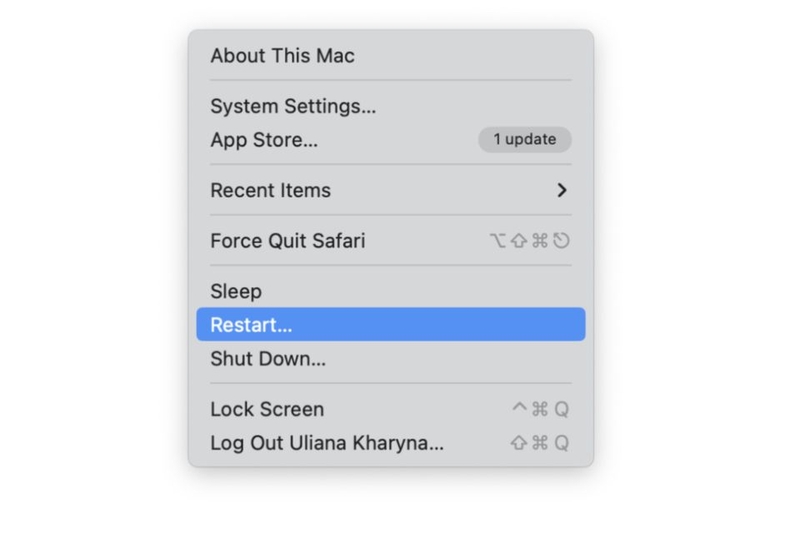Image resolution: width=800 pixels, height=533 pixels.
Task: Open System Settings from the menu
Action: pyautogui.click(x=293, y=106)
